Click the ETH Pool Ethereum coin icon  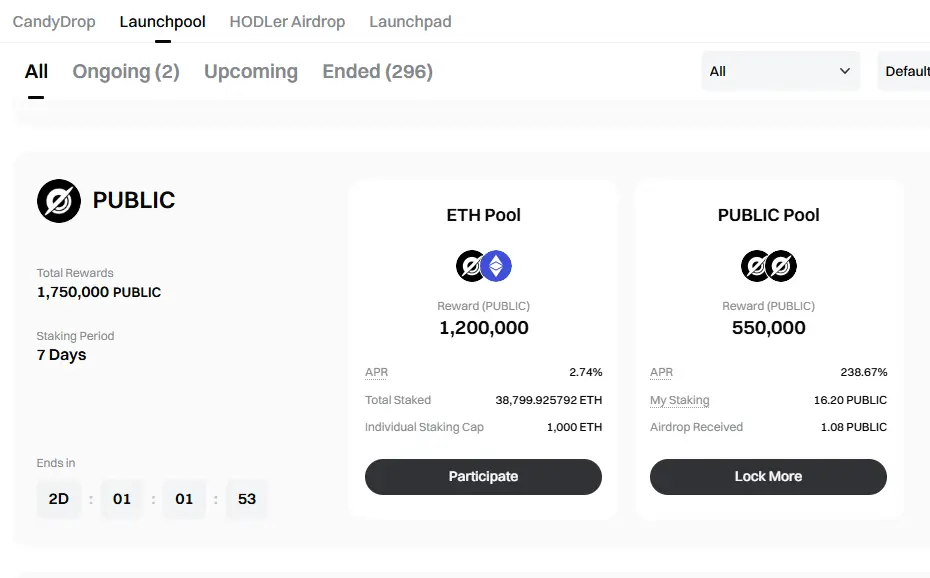tap(496, 266)
